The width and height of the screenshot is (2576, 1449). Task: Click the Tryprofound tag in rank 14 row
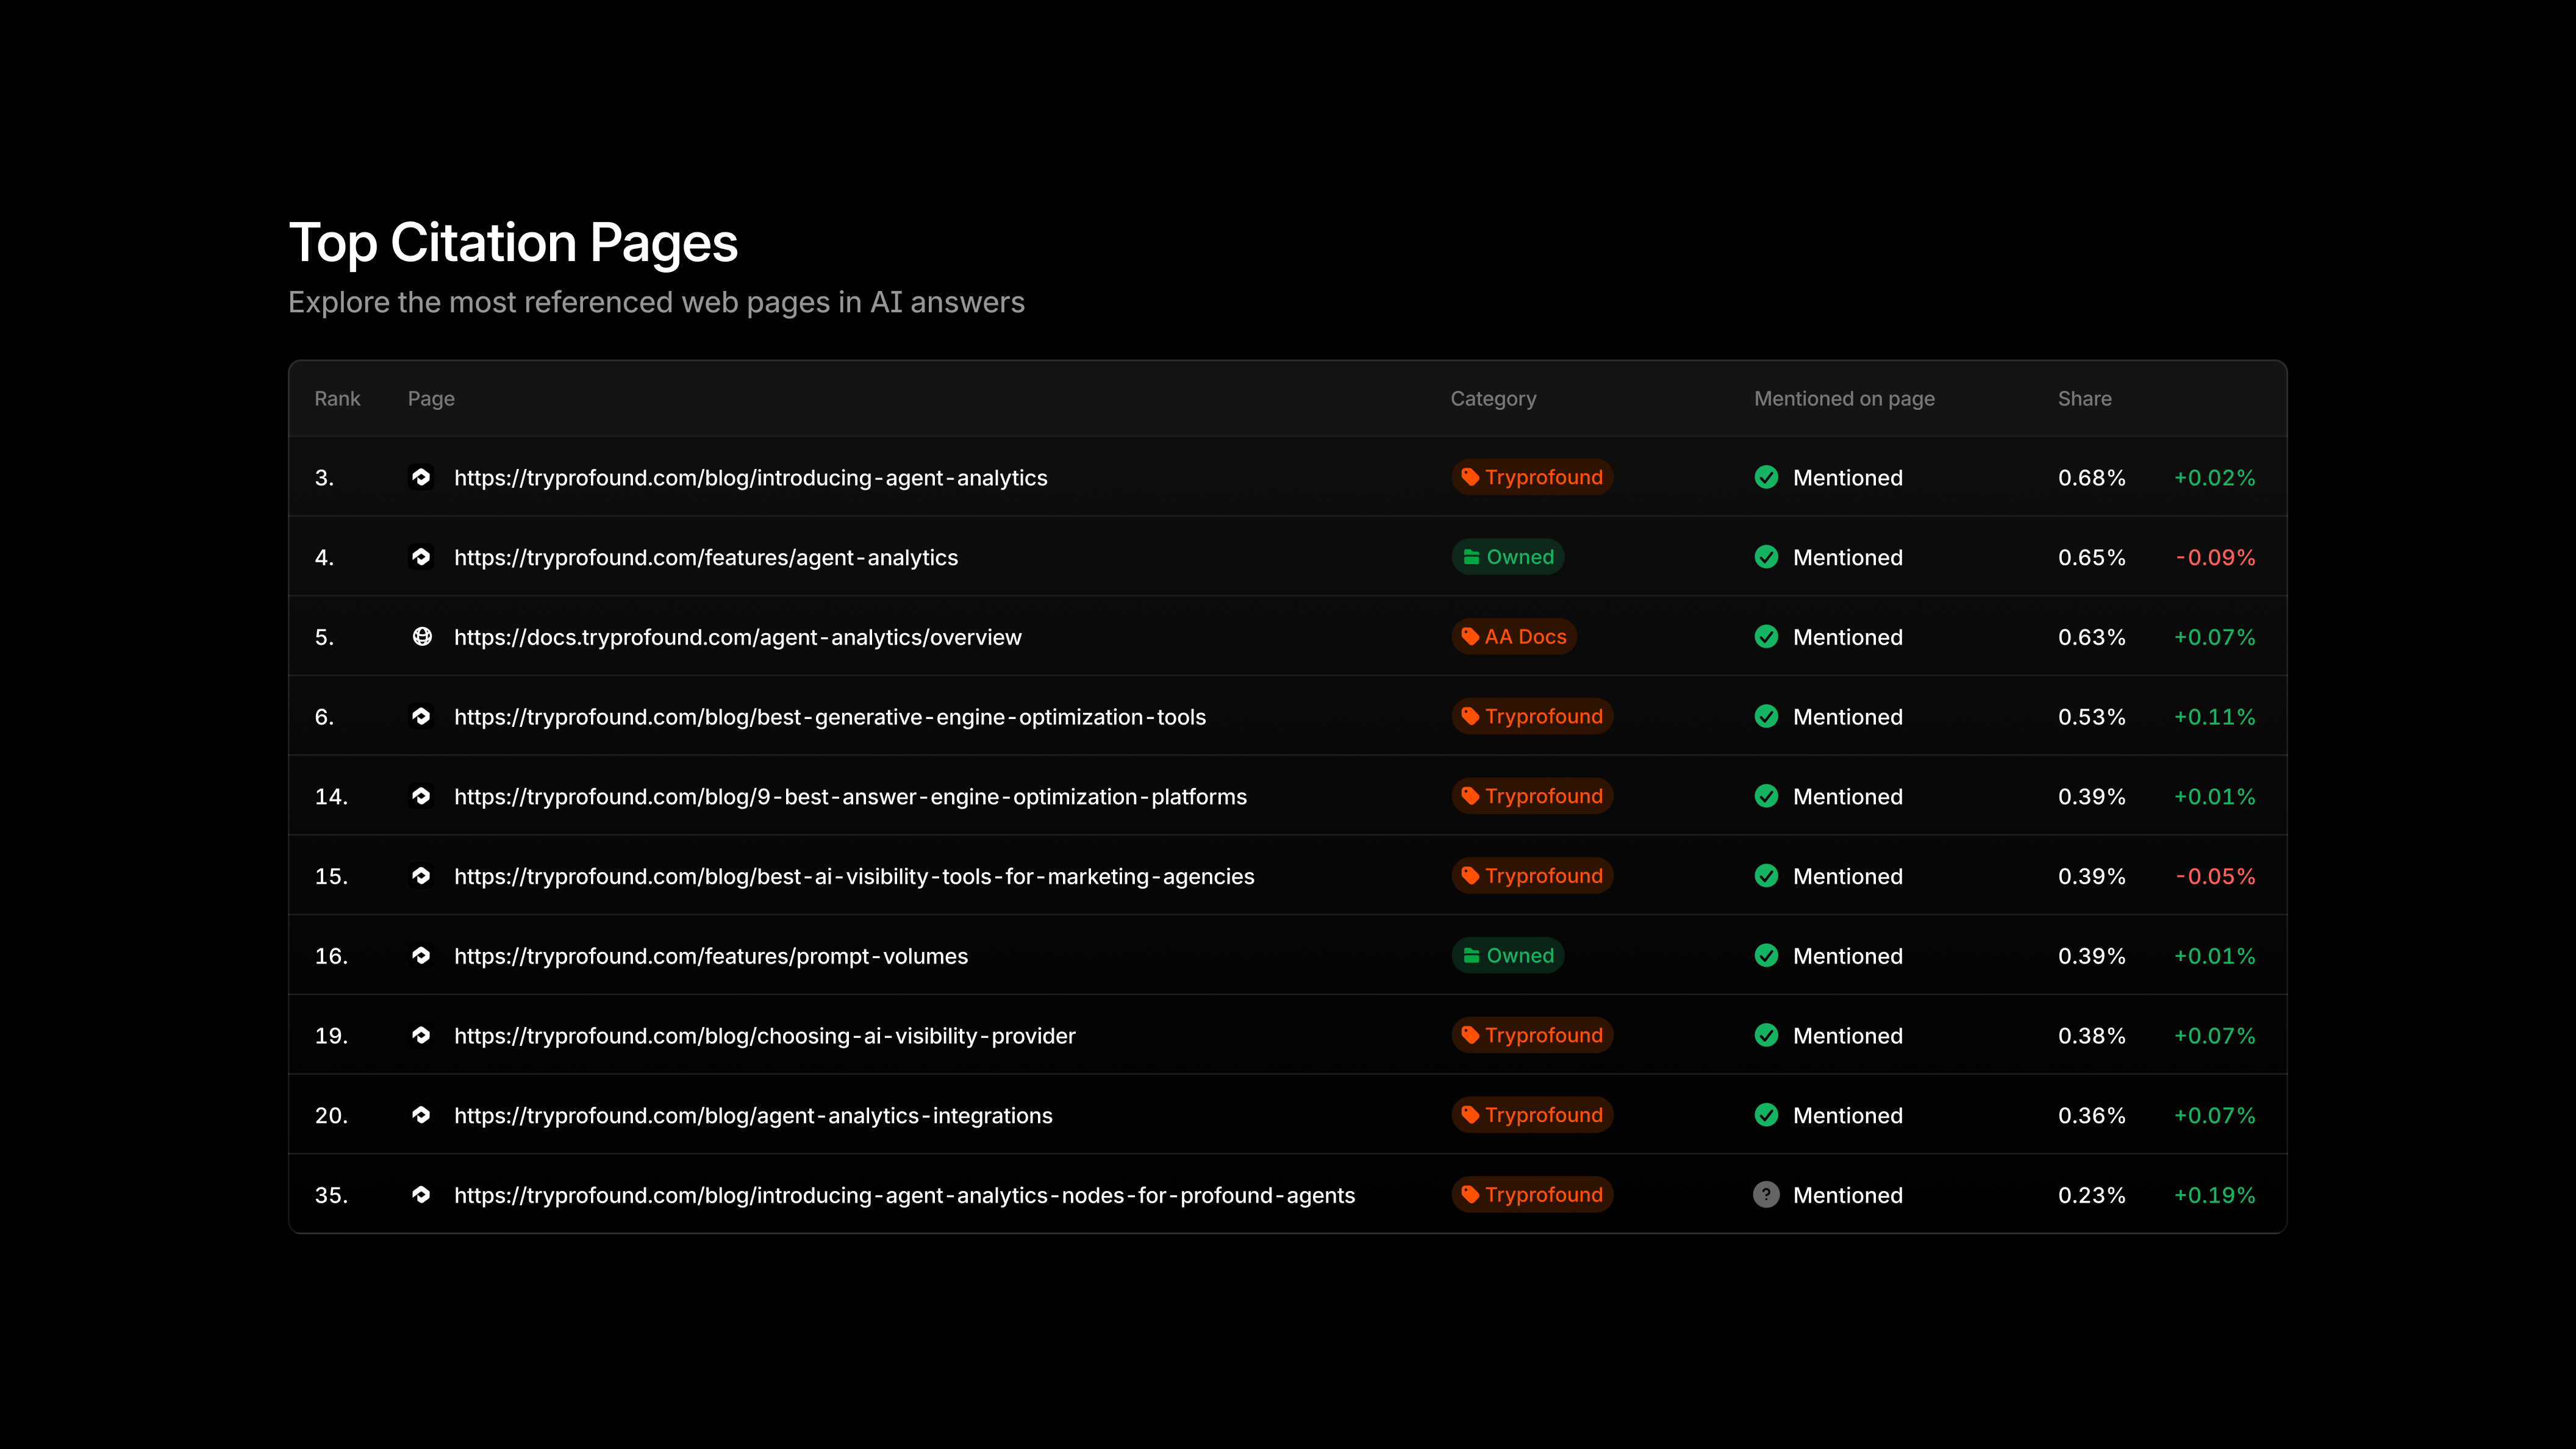pyautogui.click(x=1532, y=796)
